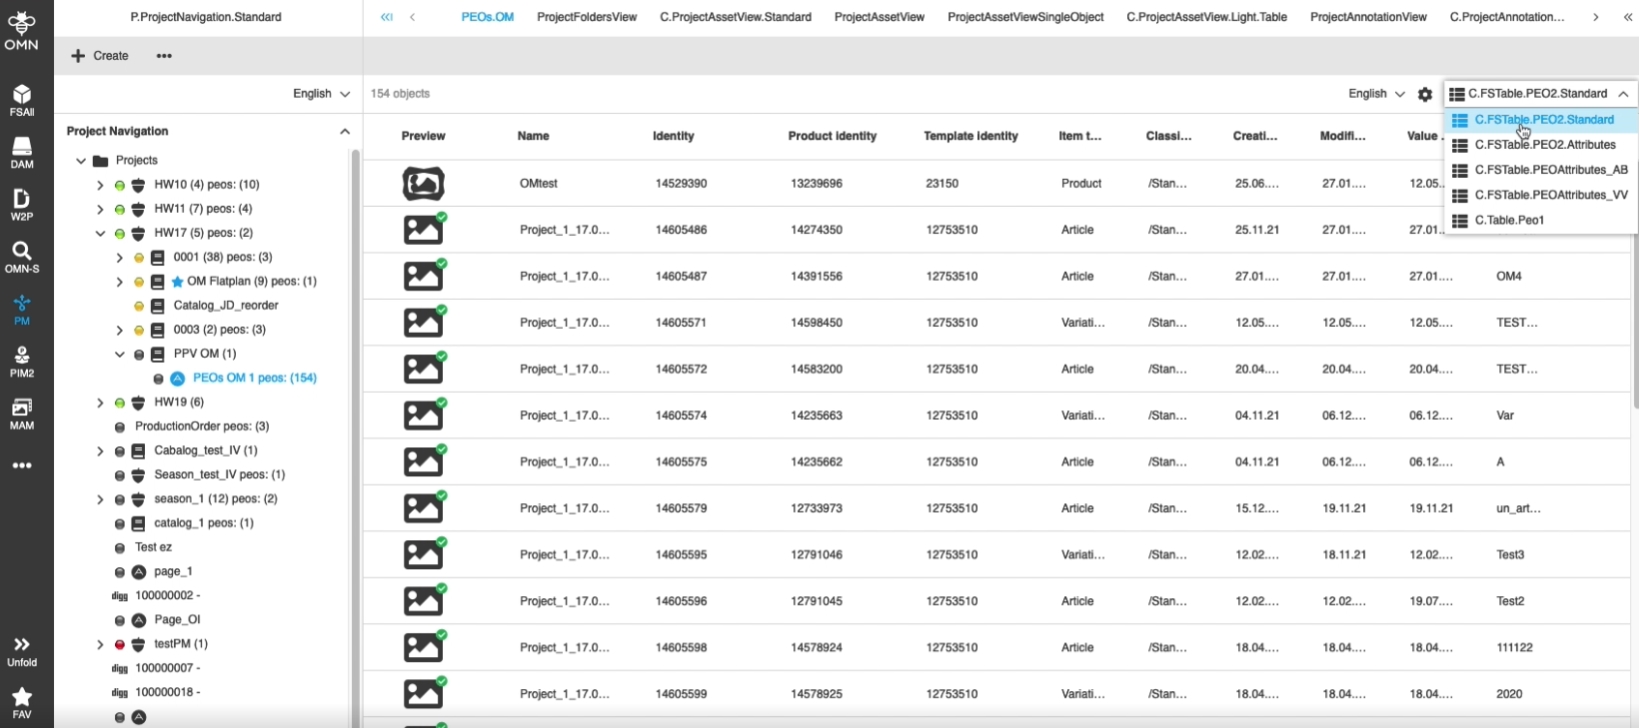1639x728 pixels.
Task: Collapse the Project Navigation panel
Action: coord(345,131)
